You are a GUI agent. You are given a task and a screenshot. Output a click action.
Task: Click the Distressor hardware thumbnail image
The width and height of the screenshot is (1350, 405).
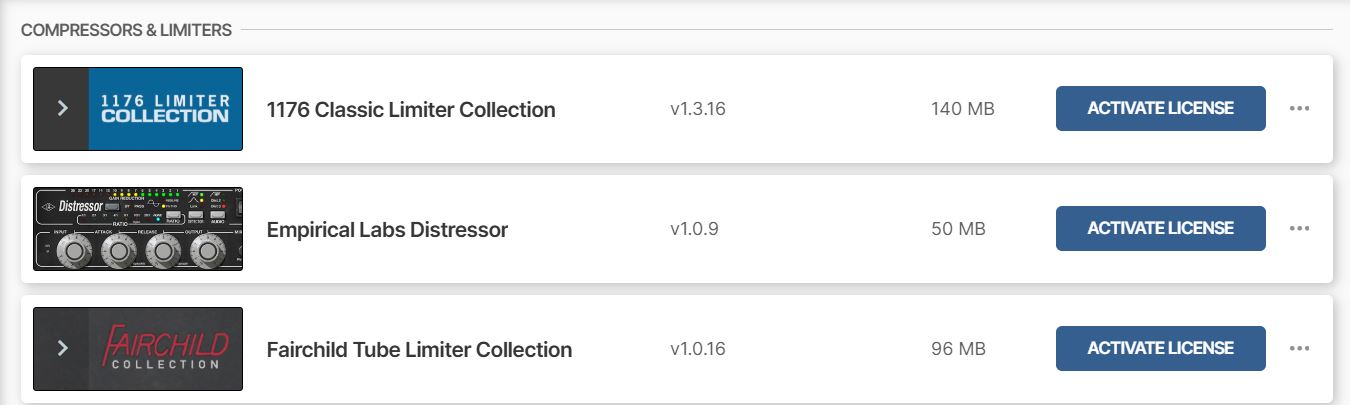pos(138,228)
